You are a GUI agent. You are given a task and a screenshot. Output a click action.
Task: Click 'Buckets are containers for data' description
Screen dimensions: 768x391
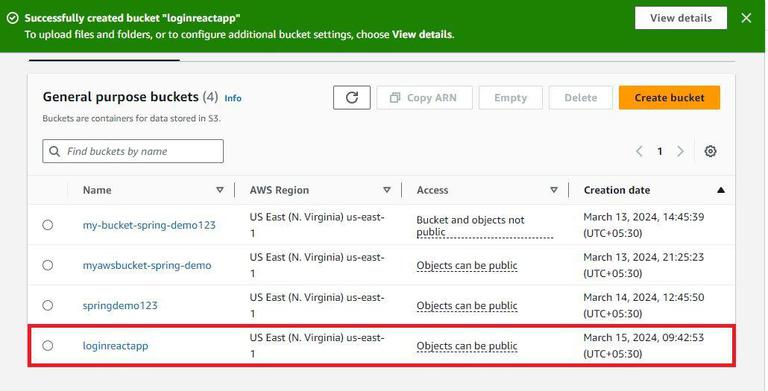(x=131, y=118)
